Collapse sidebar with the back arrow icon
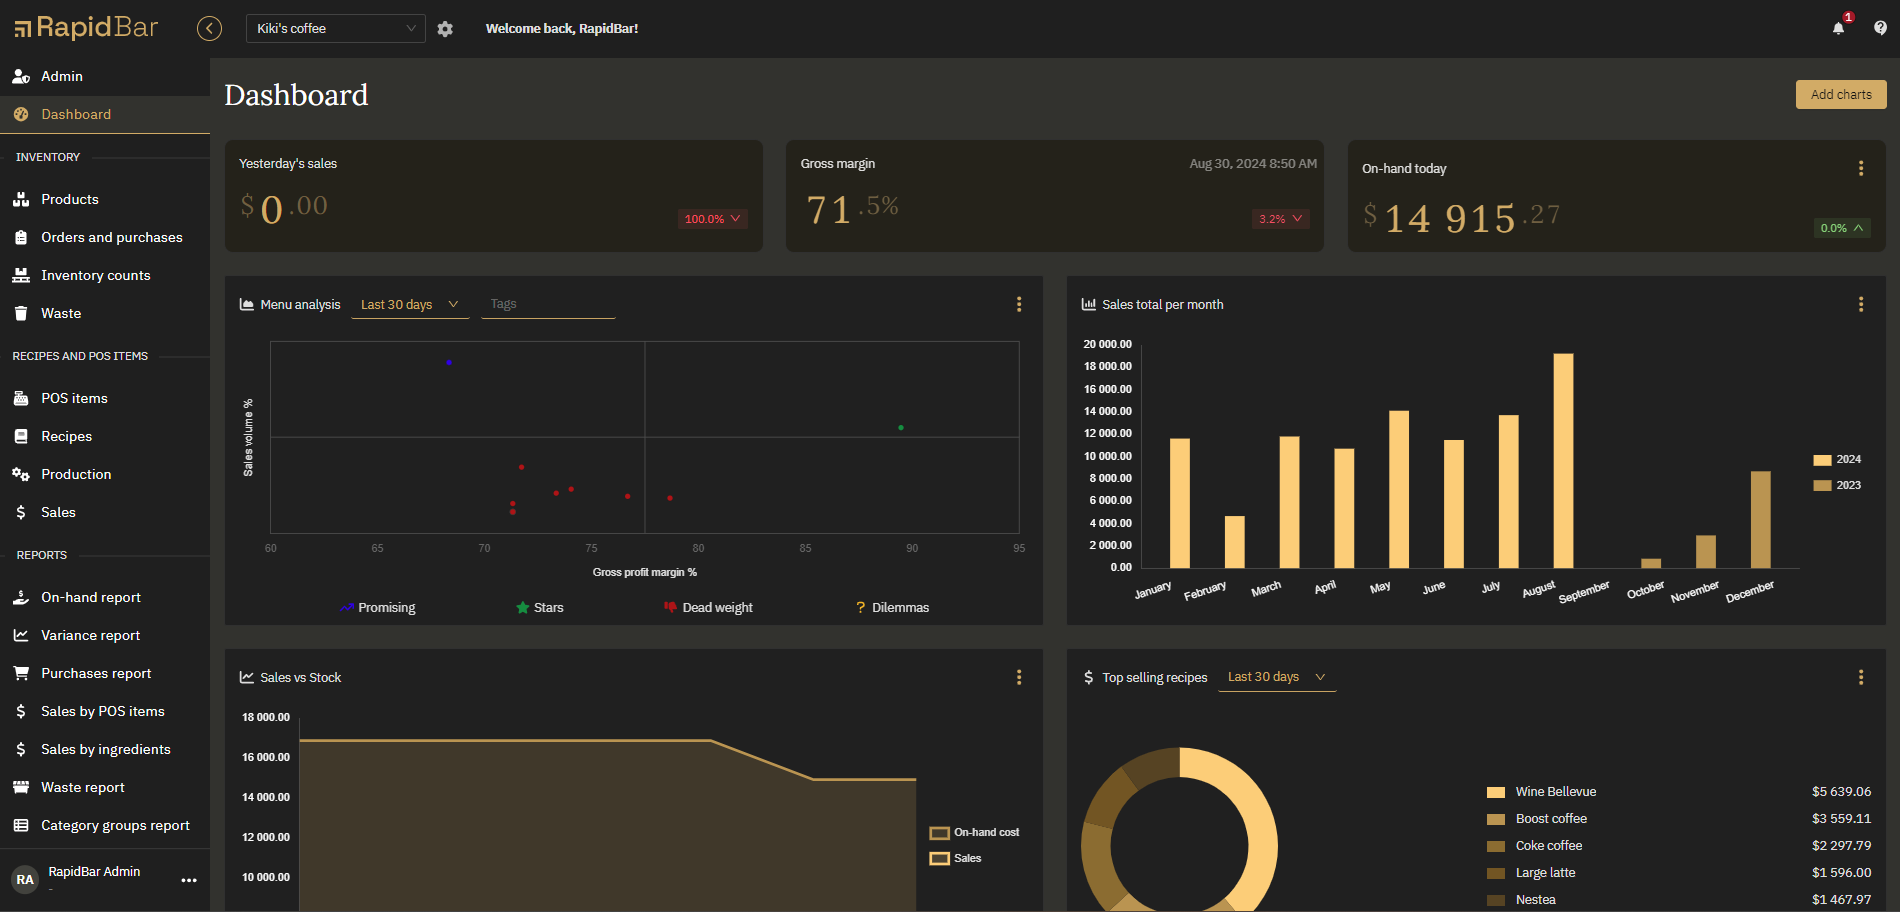This screenshot has height=912, width=1900. point(209,28)
